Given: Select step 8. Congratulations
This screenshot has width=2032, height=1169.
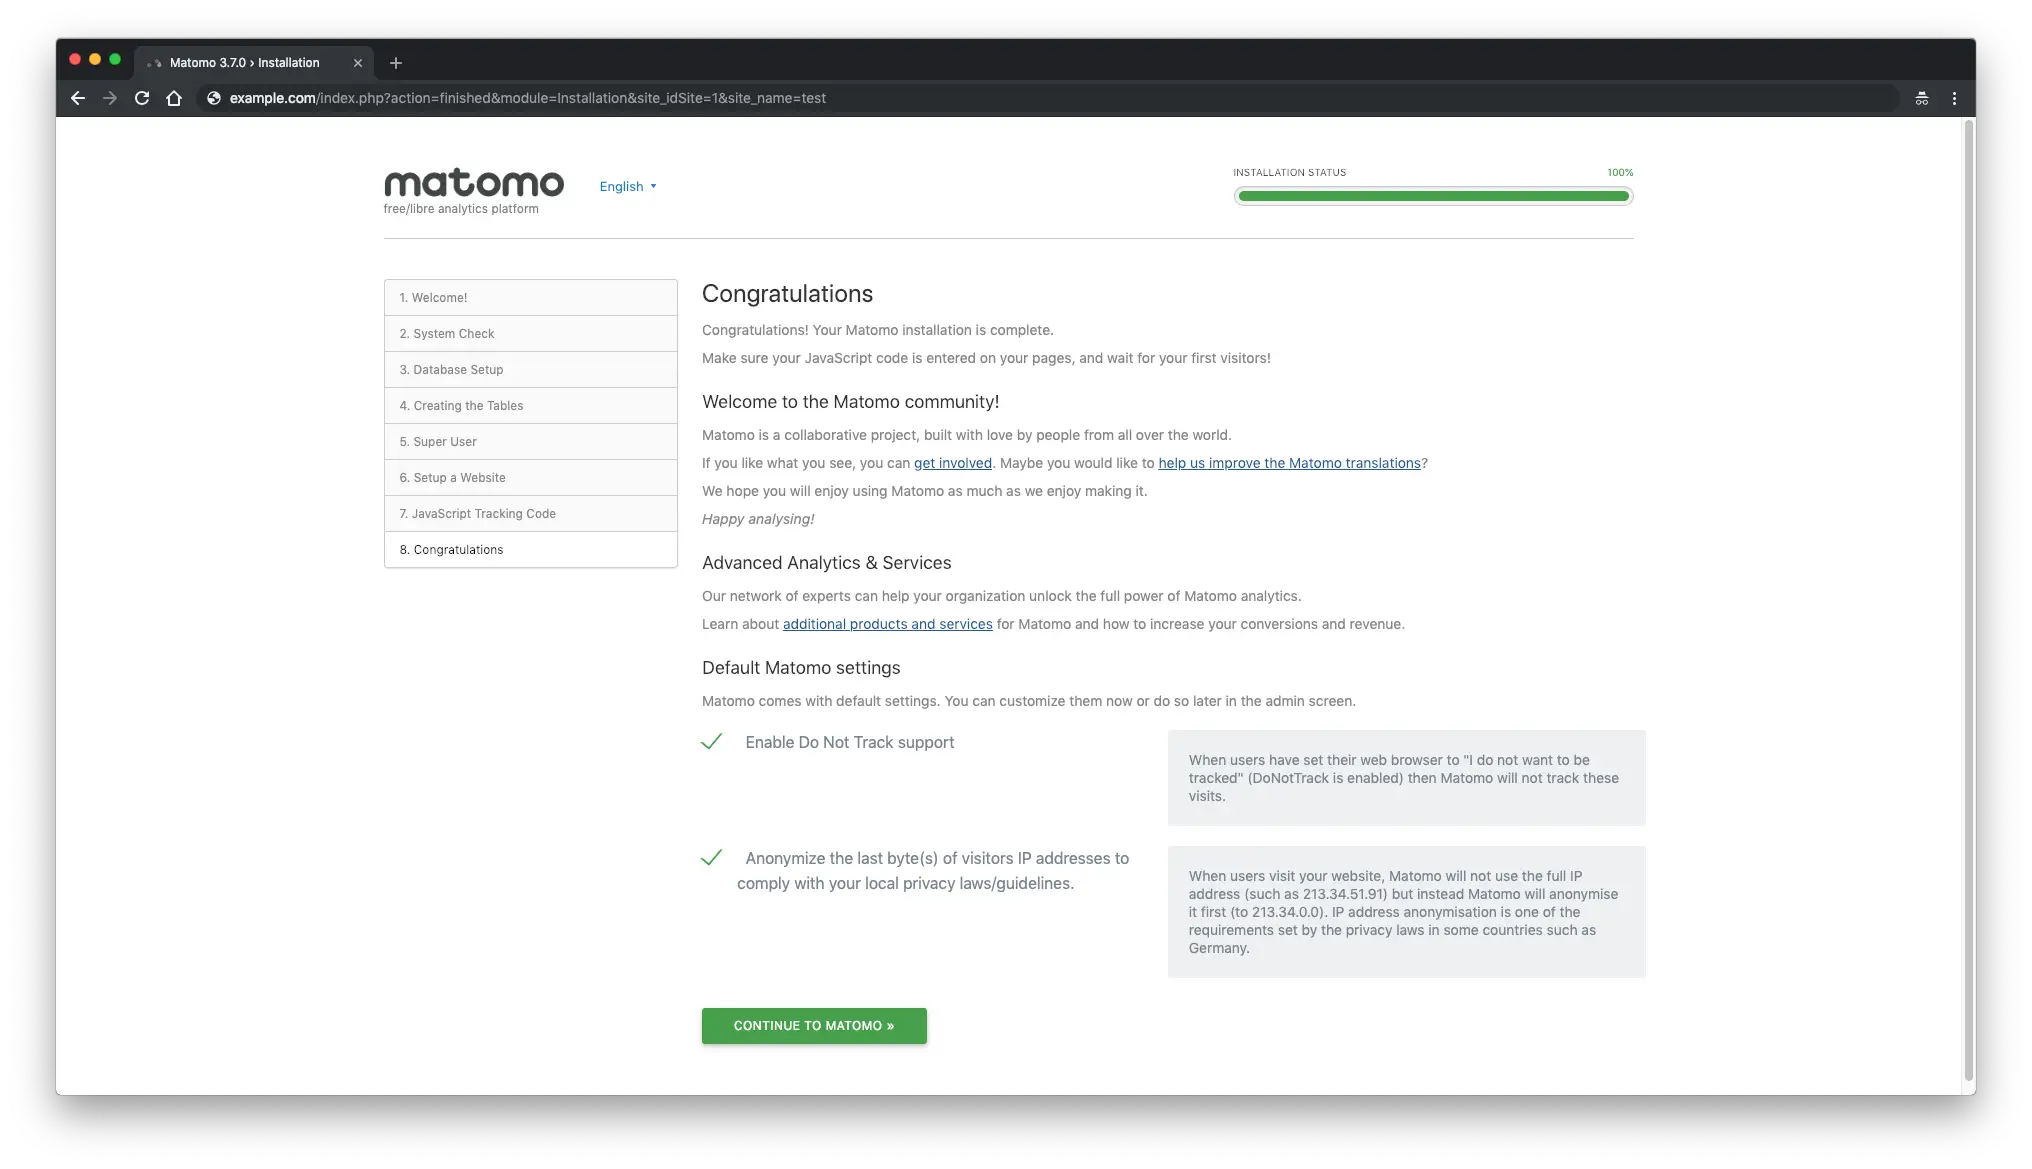Looking at the screenshot, I should 530,550.
